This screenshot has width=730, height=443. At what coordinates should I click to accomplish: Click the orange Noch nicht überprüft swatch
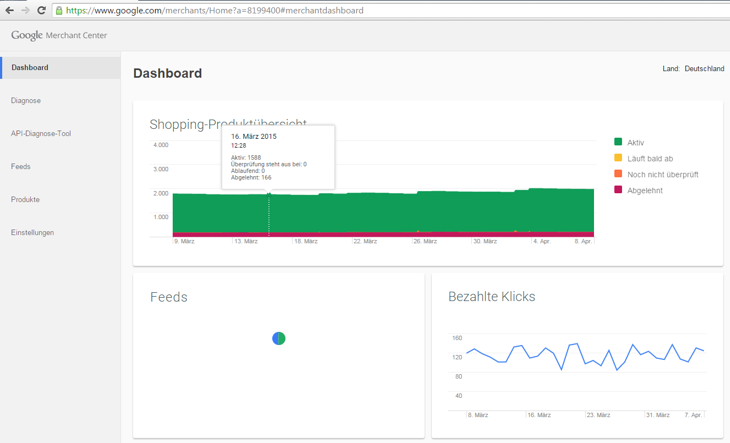tap(618, 174)
